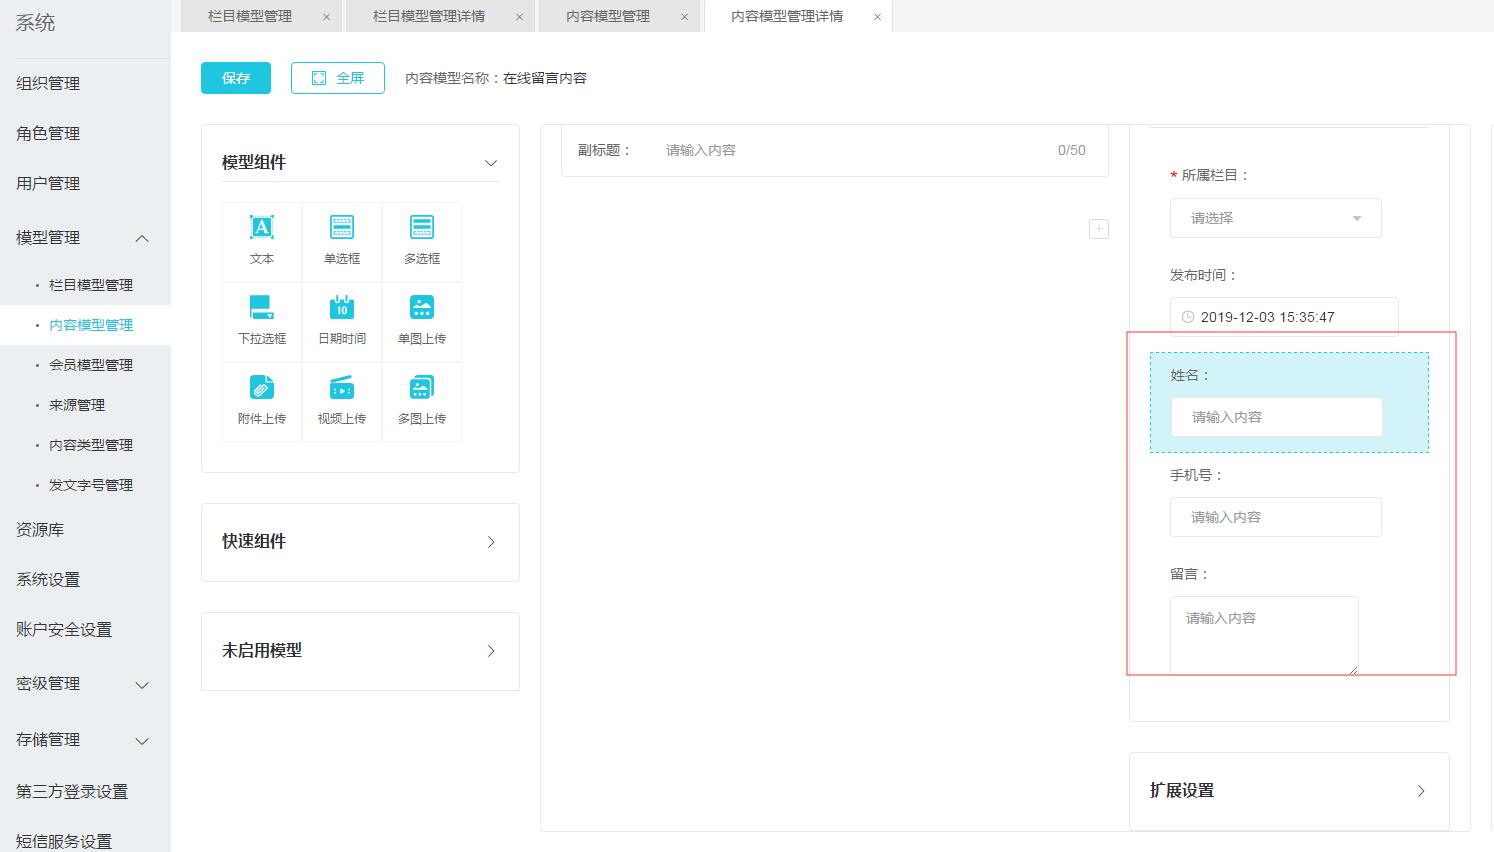Image resolution: width=1494 pixels, height=852 pixels.
Task: Select the 多图上传 multi-image upload icon
Action: (422, 388)
